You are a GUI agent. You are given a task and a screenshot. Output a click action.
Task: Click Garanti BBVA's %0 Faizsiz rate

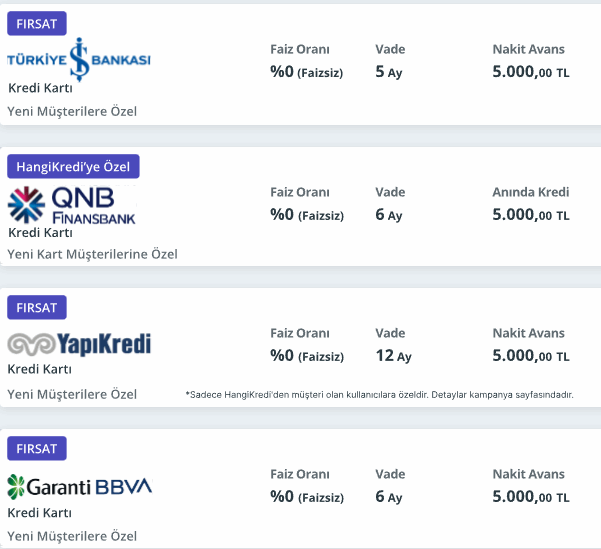click(x=307, y=497)
